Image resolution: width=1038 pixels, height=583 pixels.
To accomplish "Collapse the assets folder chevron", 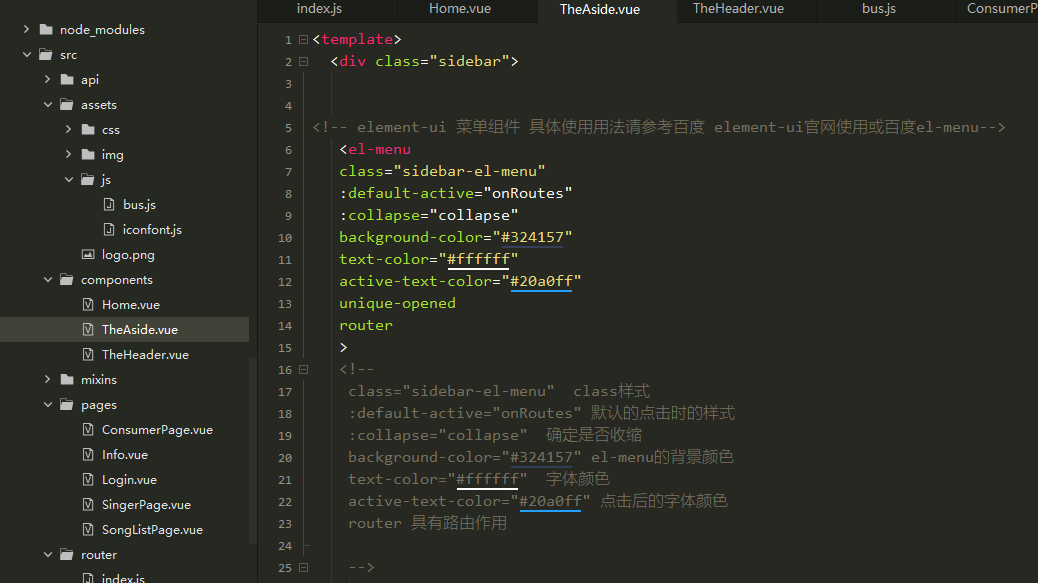I will (48, 105).
